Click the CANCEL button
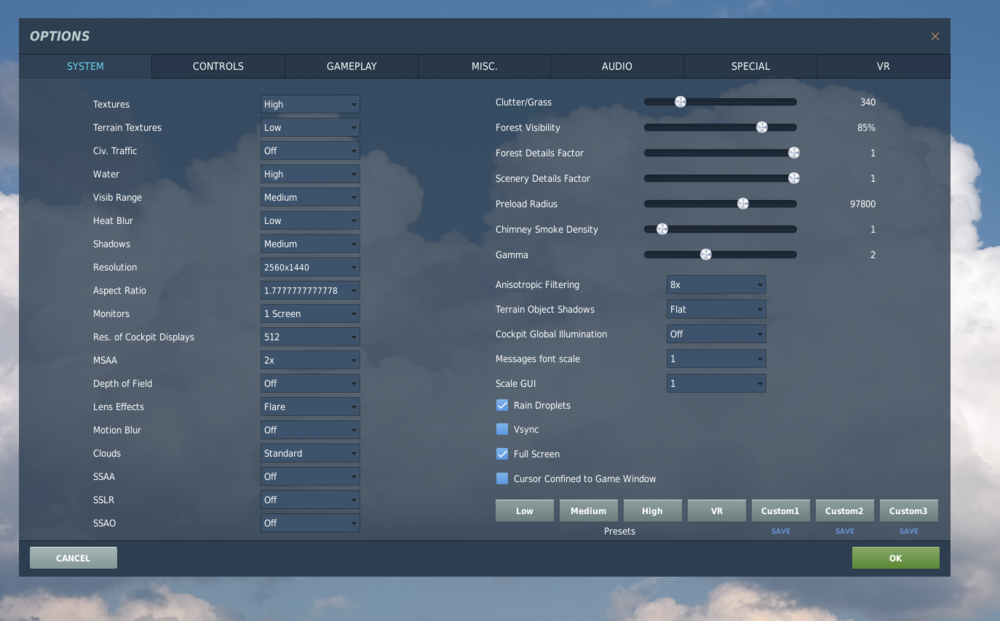The width and height of the screenshot is (1000, 621). pos(72,557)
